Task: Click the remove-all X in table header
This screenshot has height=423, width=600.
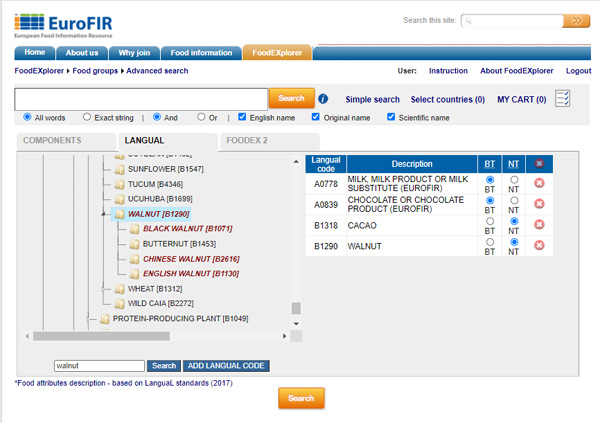Action: click(539, 164)
